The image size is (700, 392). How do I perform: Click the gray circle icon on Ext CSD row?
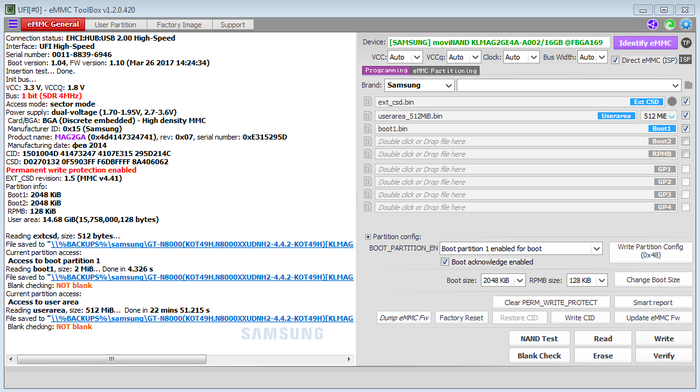pyautogui.click(x=672, y=102)
